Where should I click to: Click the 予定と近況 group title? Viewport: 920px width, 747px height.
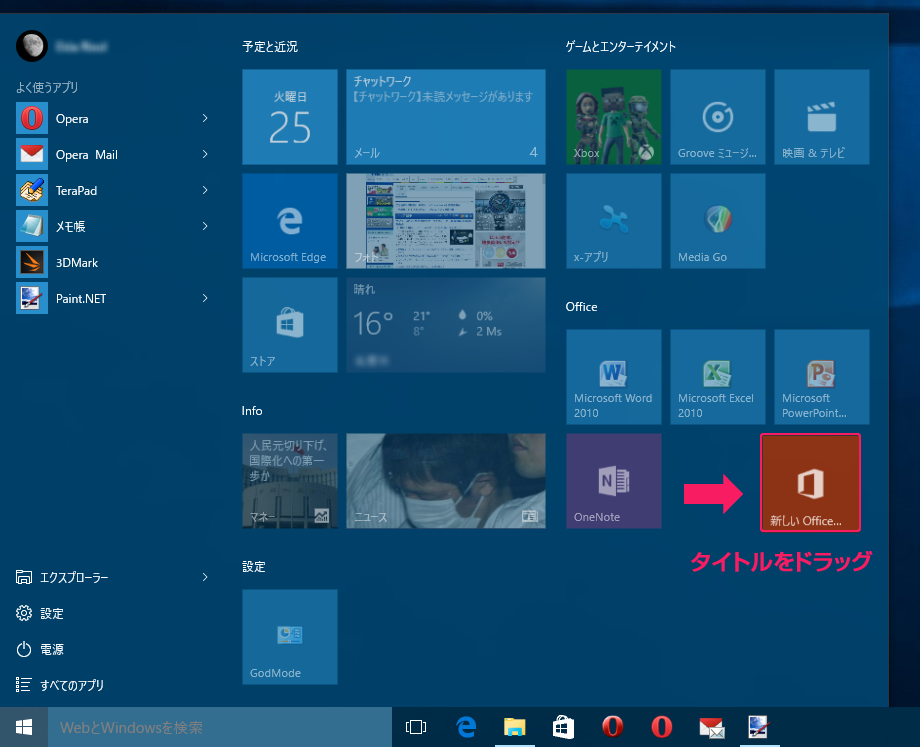[x=270, y=46]
